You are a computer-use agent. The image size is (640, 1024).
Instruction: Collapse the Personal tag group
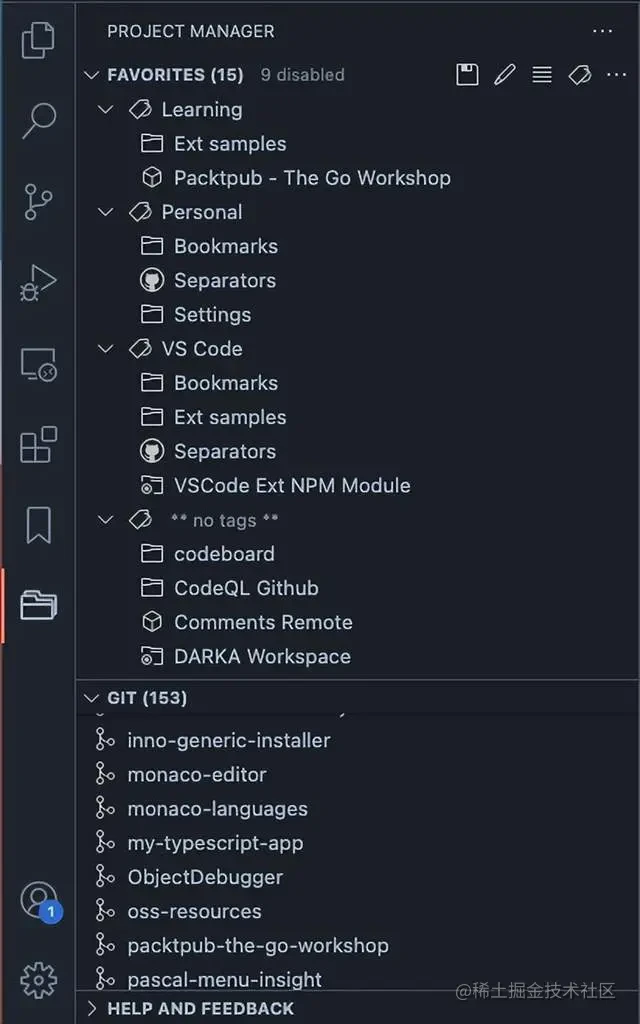[105, 212]
